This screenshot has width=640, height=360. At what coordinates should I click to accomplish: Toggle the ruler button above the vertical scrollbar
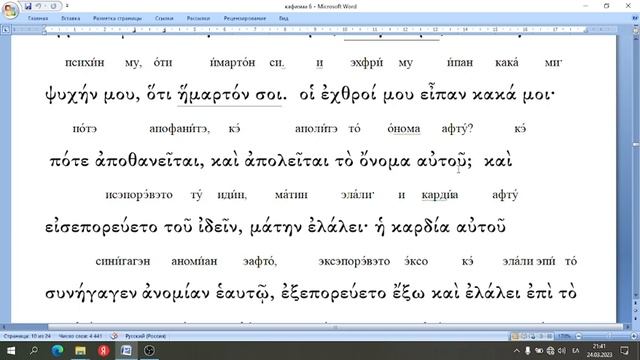click(x=636, y=30)
